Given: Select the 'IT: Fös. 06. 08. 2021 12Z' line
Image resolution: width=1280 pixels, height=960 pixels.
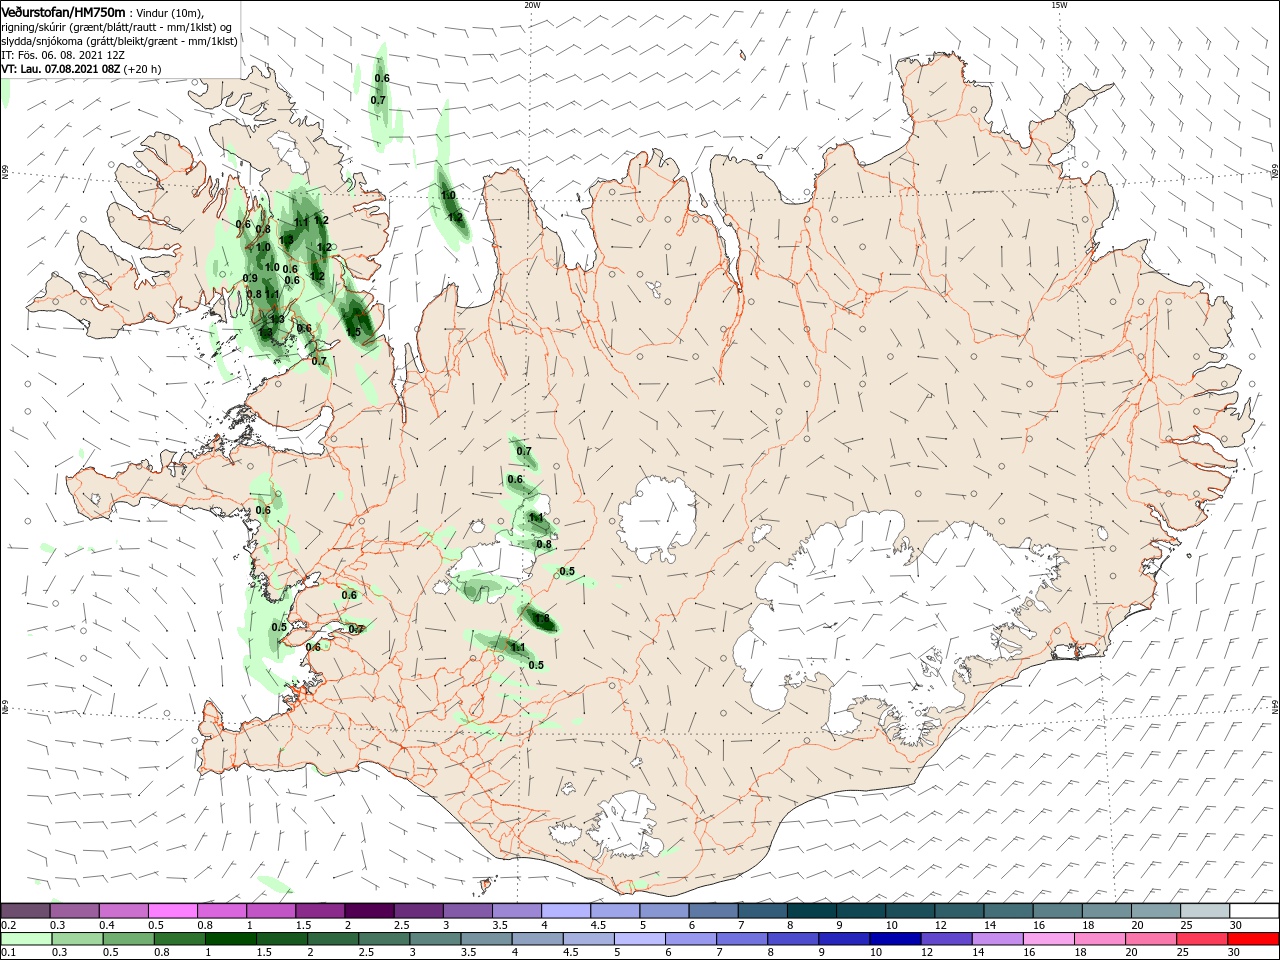Looking at the screenshot, I should tap(63, 55).
